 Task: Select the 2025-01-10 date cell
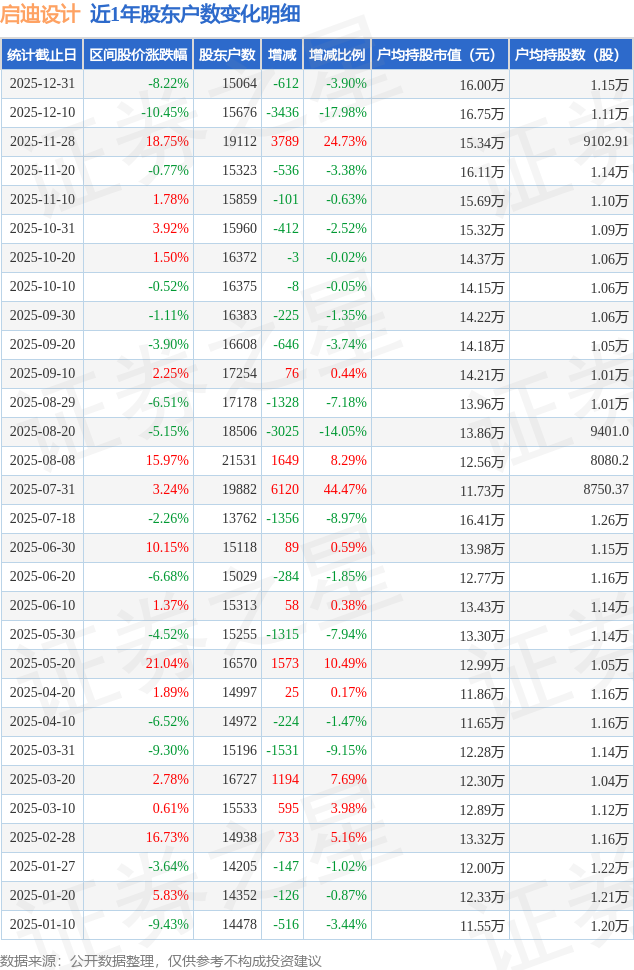(41, 925)
